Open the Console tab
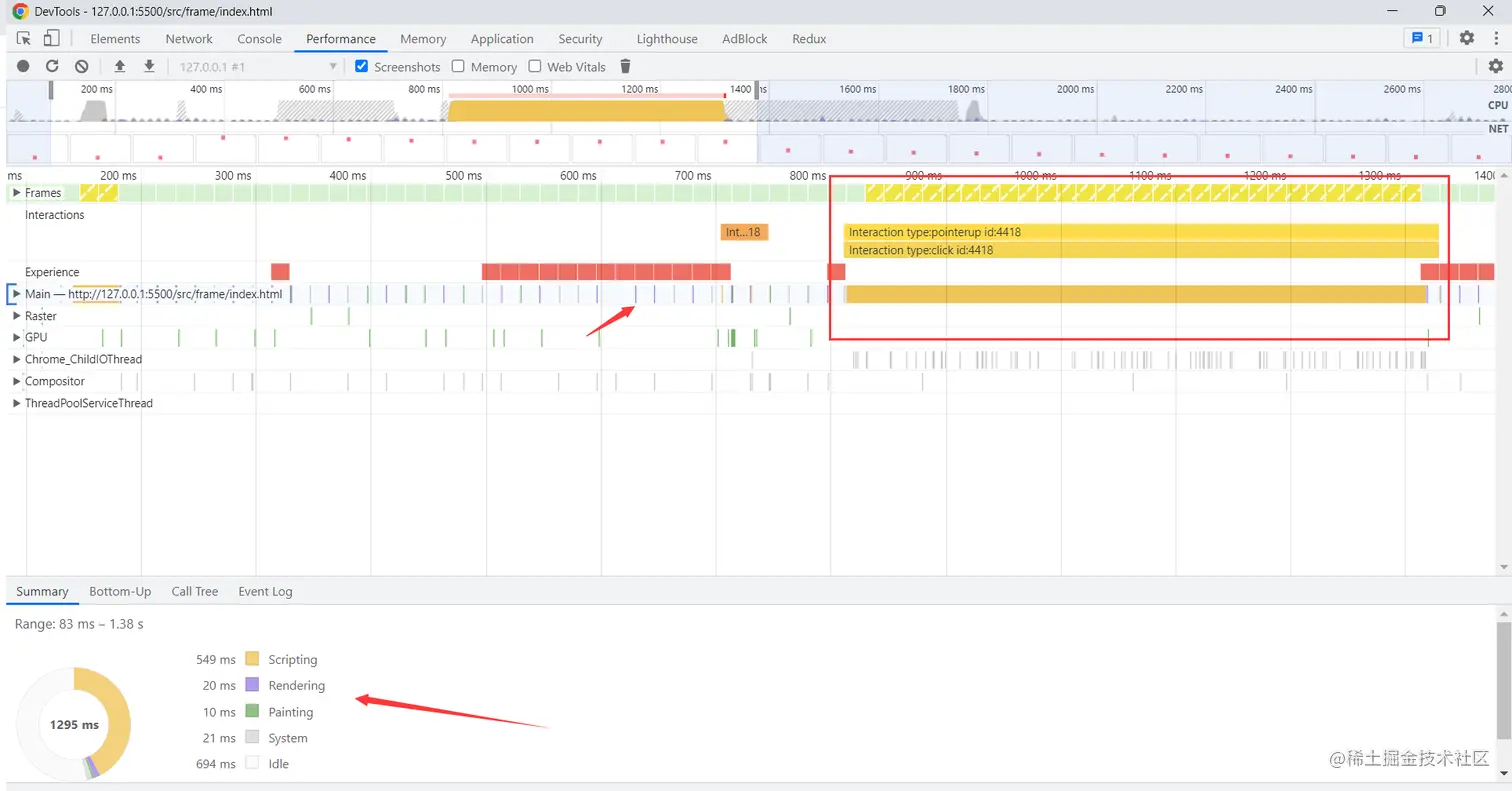Screen dimensions: 1512x791 [x=259, y=39]
